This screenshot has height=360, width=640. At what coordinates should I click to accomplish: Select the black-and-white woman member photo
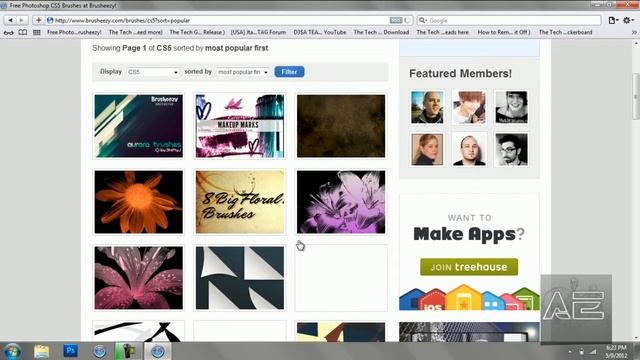pos(511,107)
